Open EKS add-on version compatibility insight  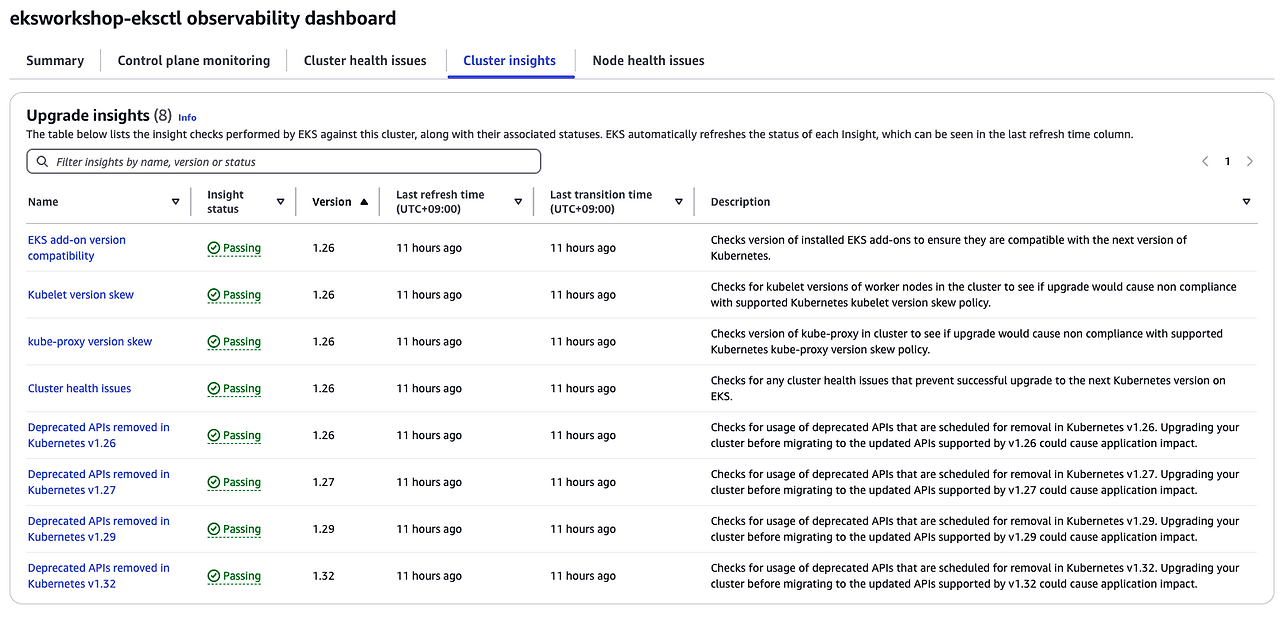77,248
